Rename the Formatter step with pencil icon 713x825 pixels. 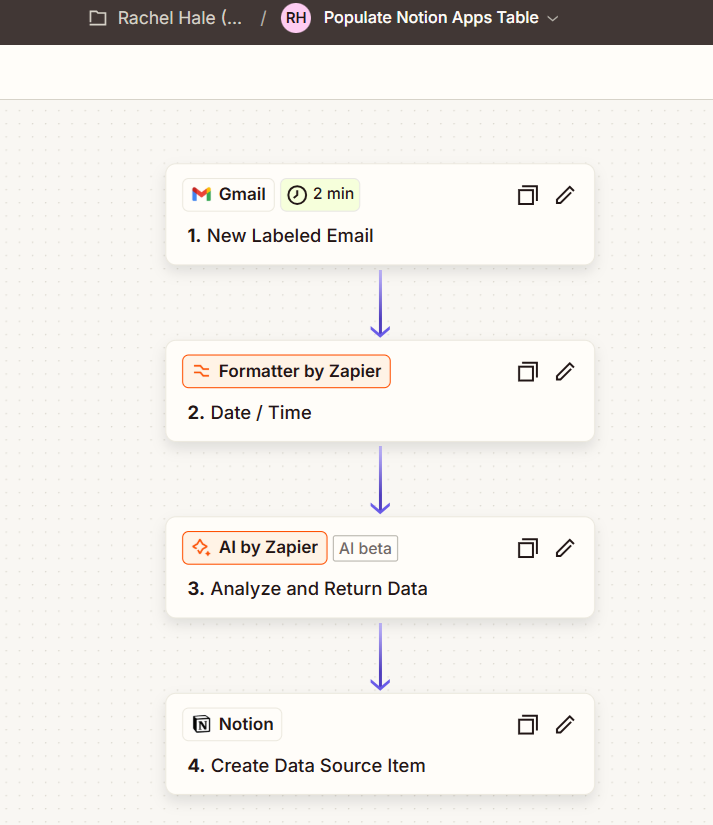(x=565, y=372)
